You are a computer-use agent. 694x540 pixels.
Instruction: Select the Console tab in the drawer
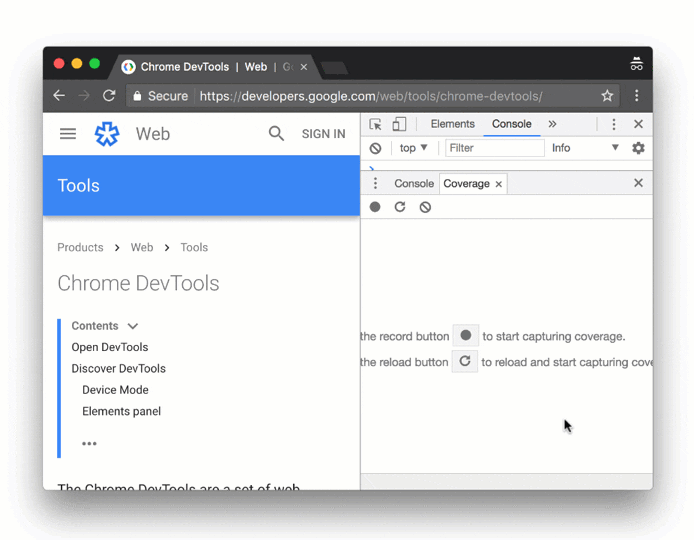[x=413, y=184]
